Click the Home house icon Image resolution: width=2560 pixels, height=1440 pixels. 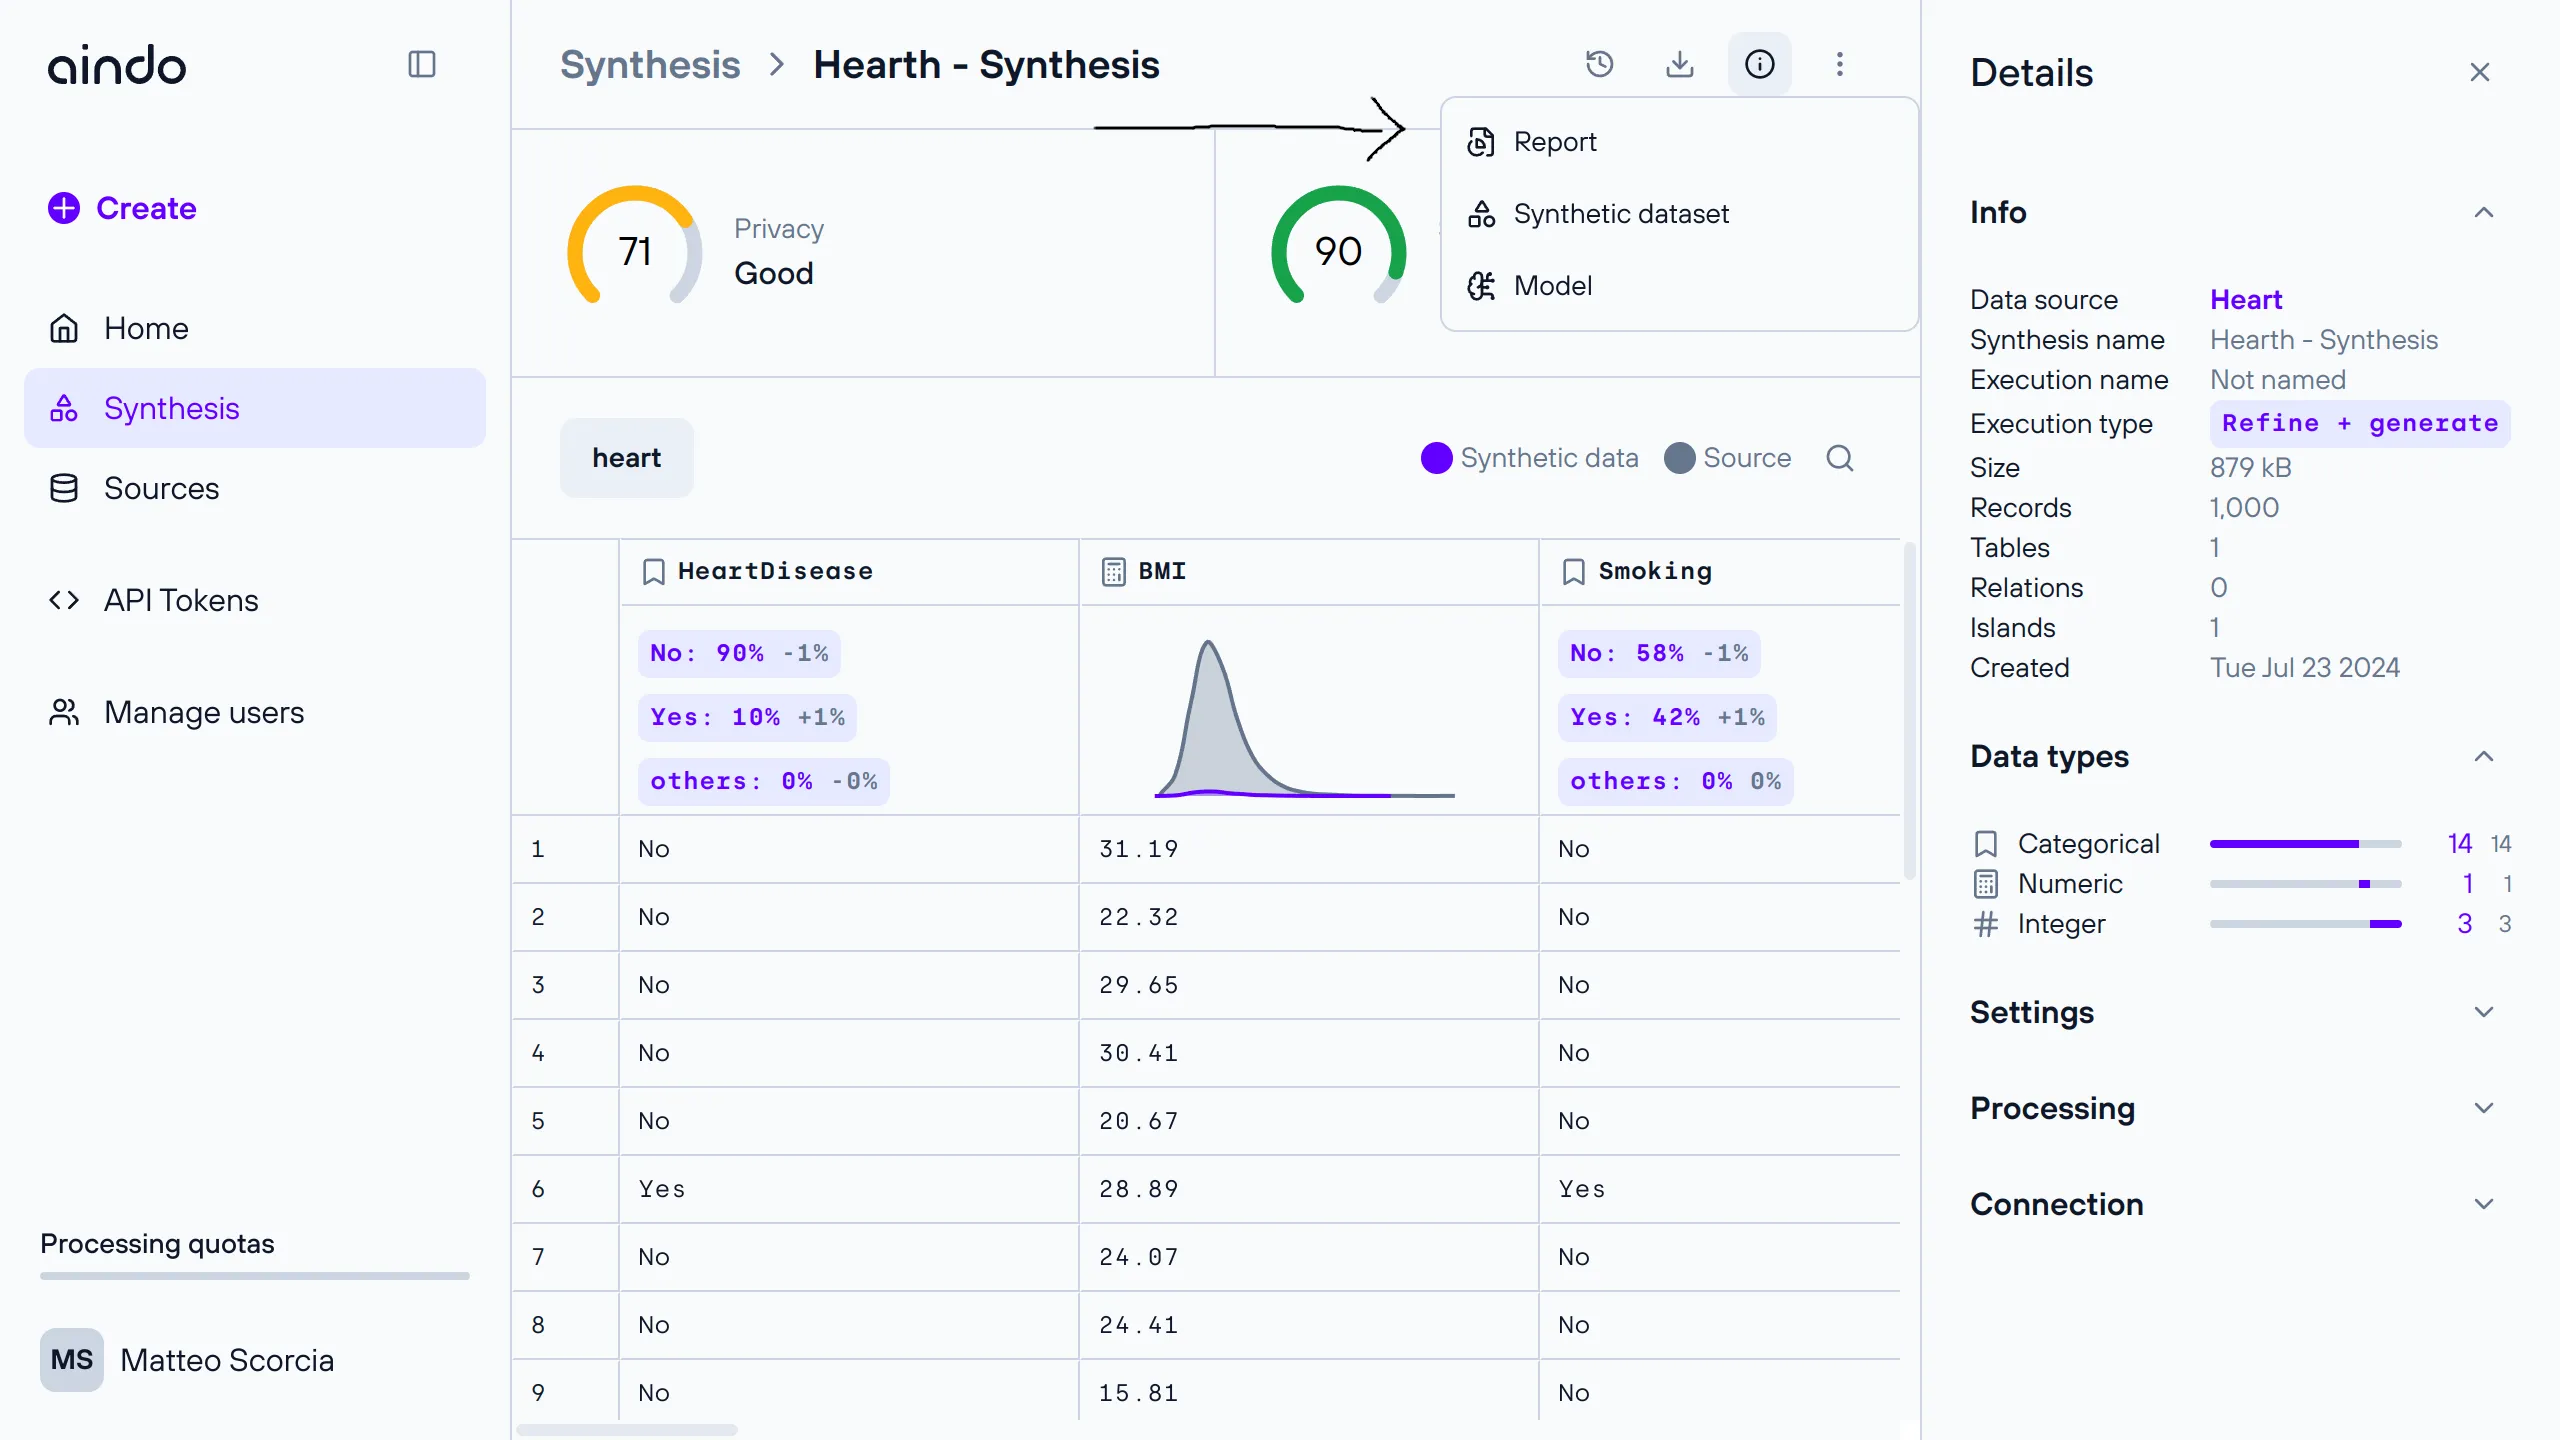click(64, 328)
